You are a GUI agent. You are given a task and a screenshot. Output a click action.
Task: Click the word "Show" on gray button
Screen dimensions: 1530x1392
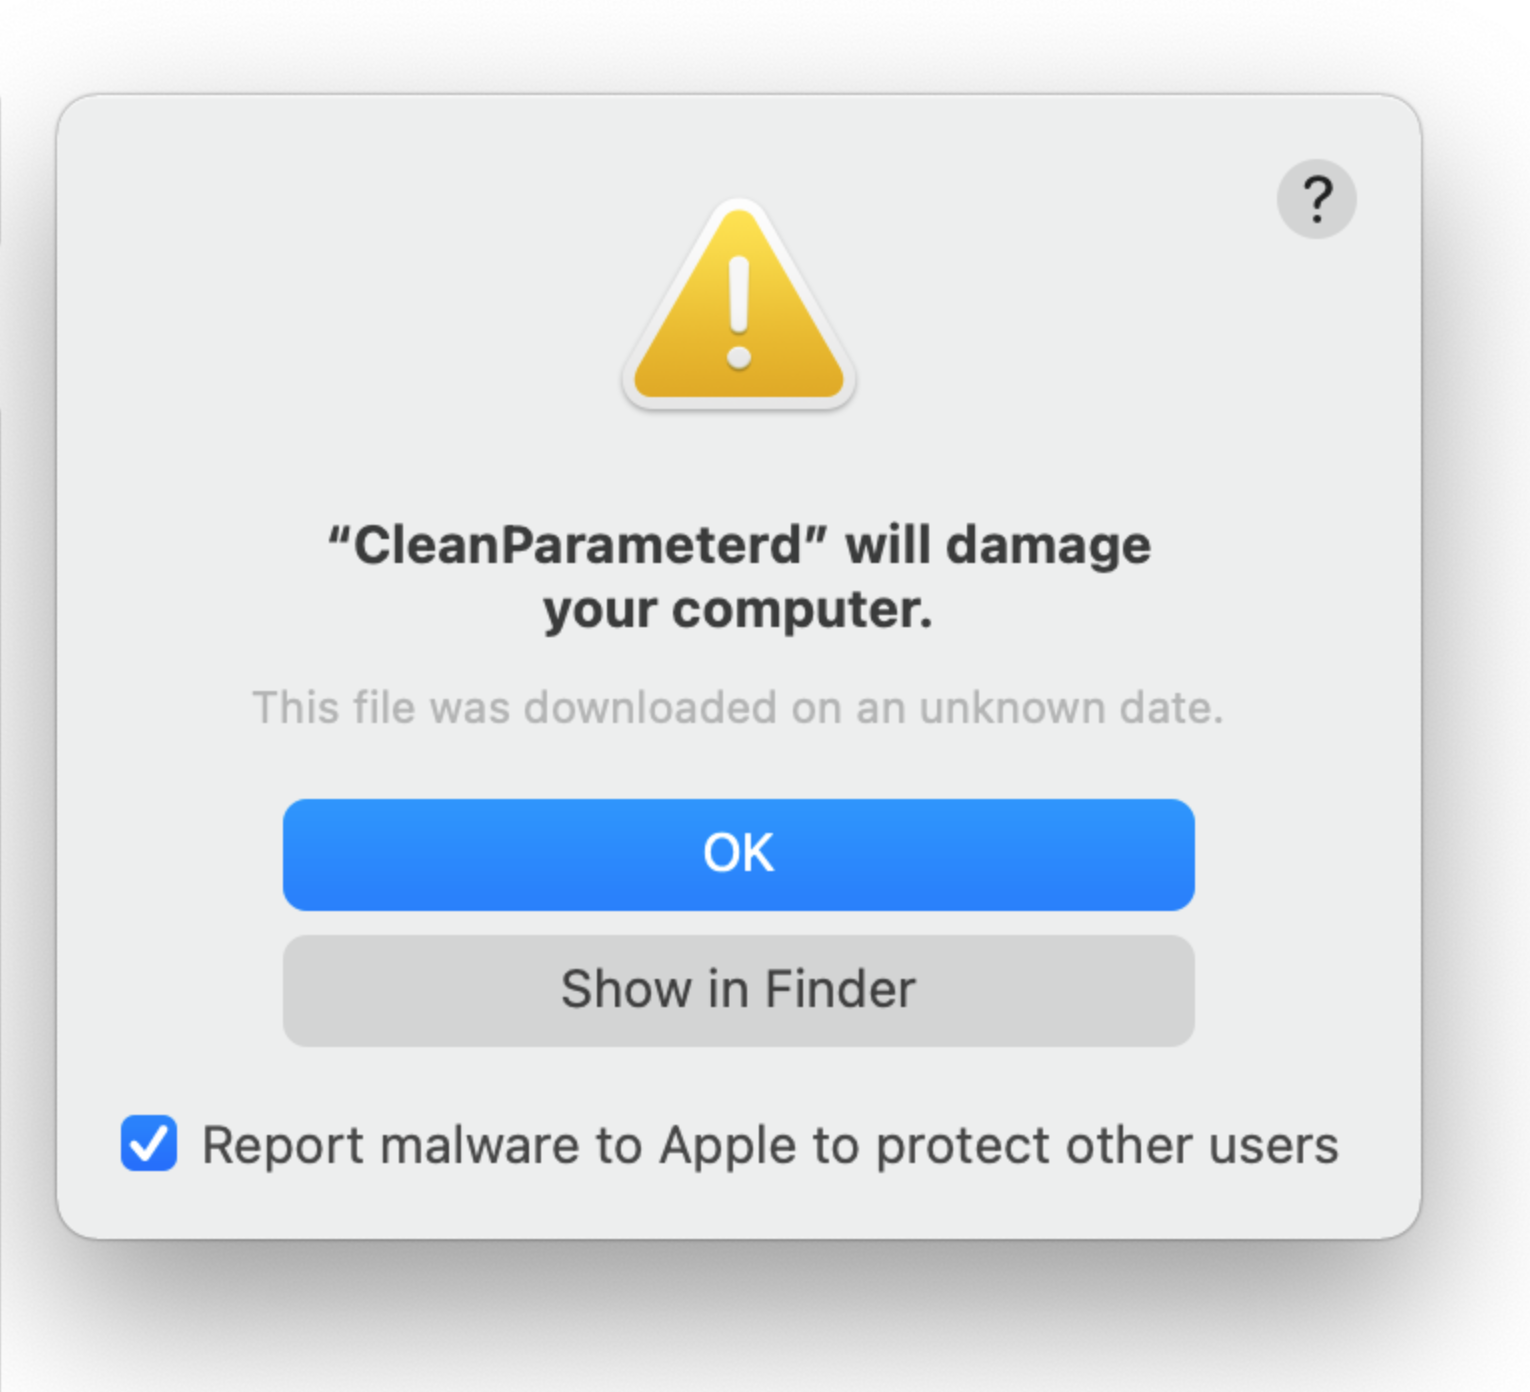(x=626, y=990)
